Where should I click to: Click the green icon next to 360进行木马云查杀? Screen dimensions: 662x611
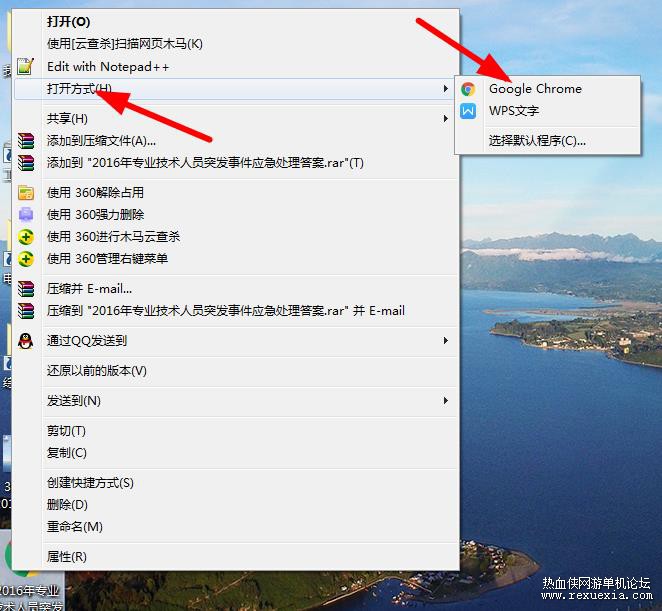(26, 237)
